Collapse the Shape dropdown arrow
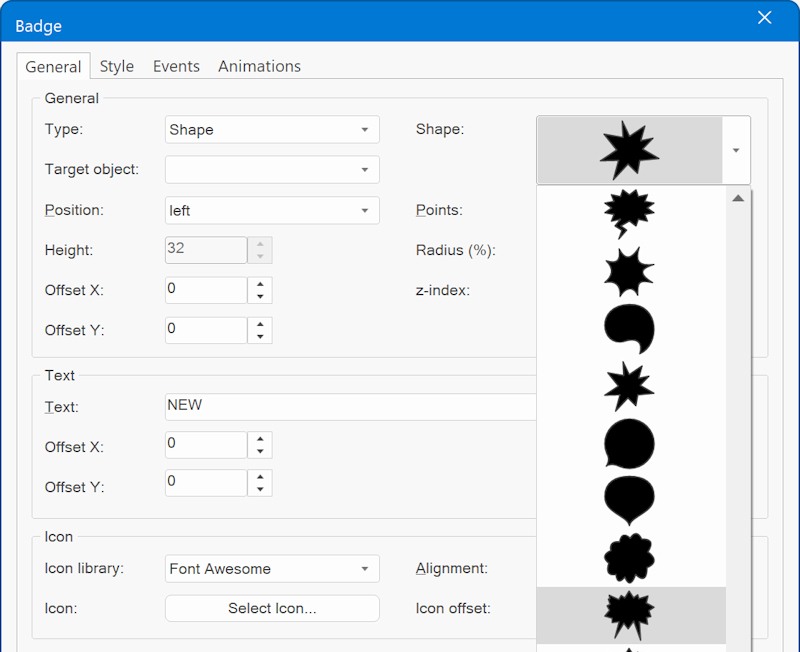Image resolution: width=800 pixels, height=652 pixels. pos(736,151)
